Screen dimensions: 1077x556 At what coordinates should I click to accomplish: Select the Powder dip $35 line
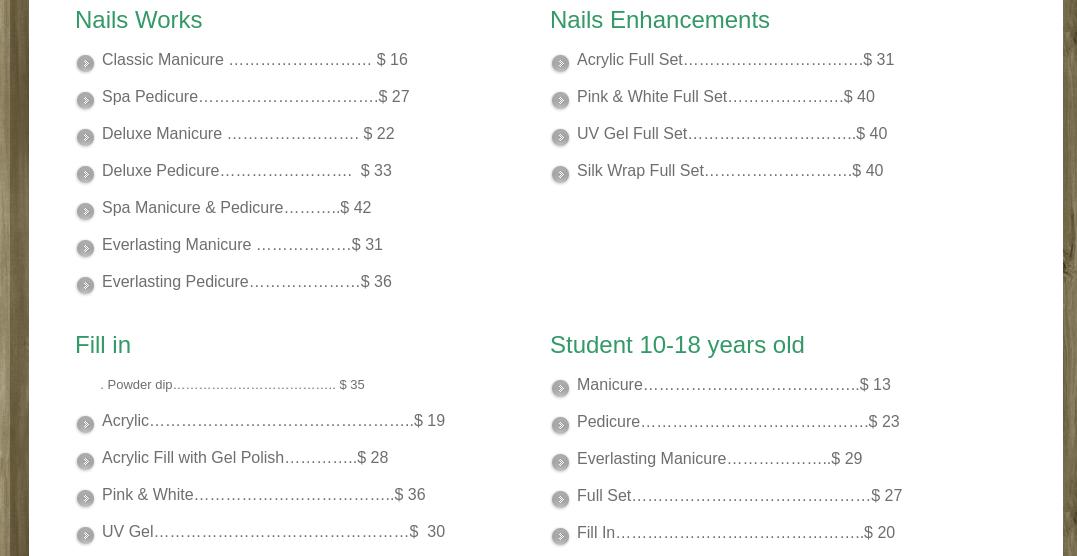233,385
